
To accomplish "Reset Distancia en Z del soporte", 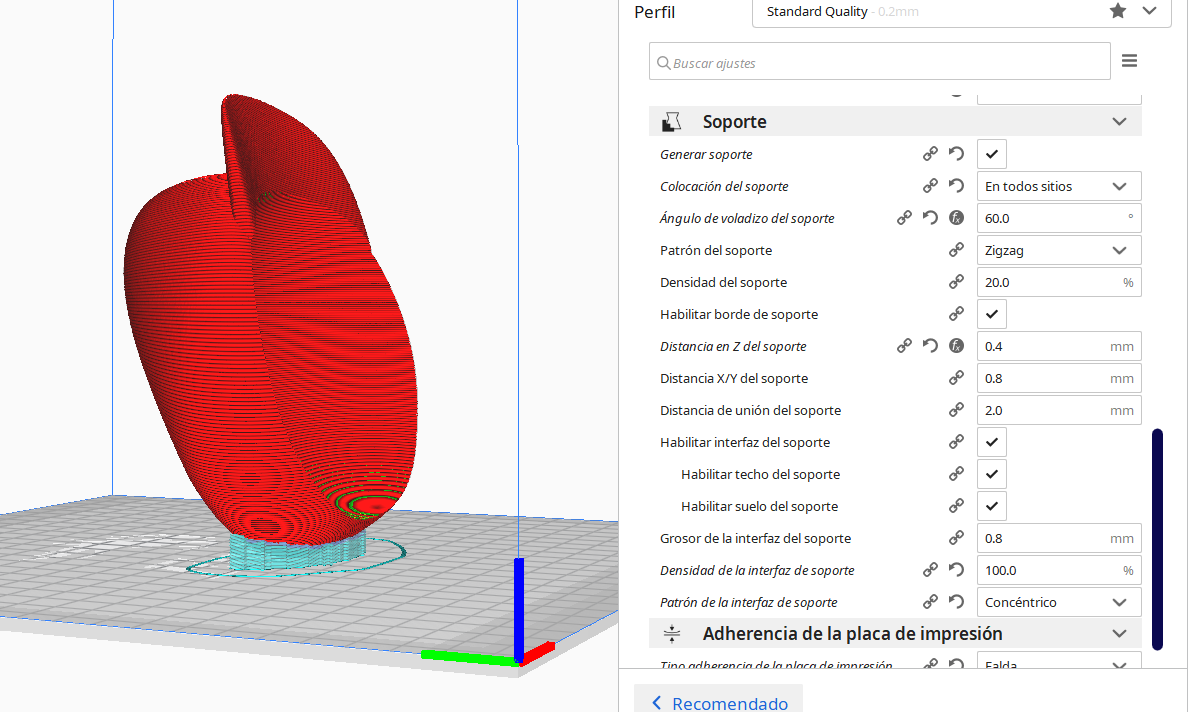I will [x=930, y=346].
